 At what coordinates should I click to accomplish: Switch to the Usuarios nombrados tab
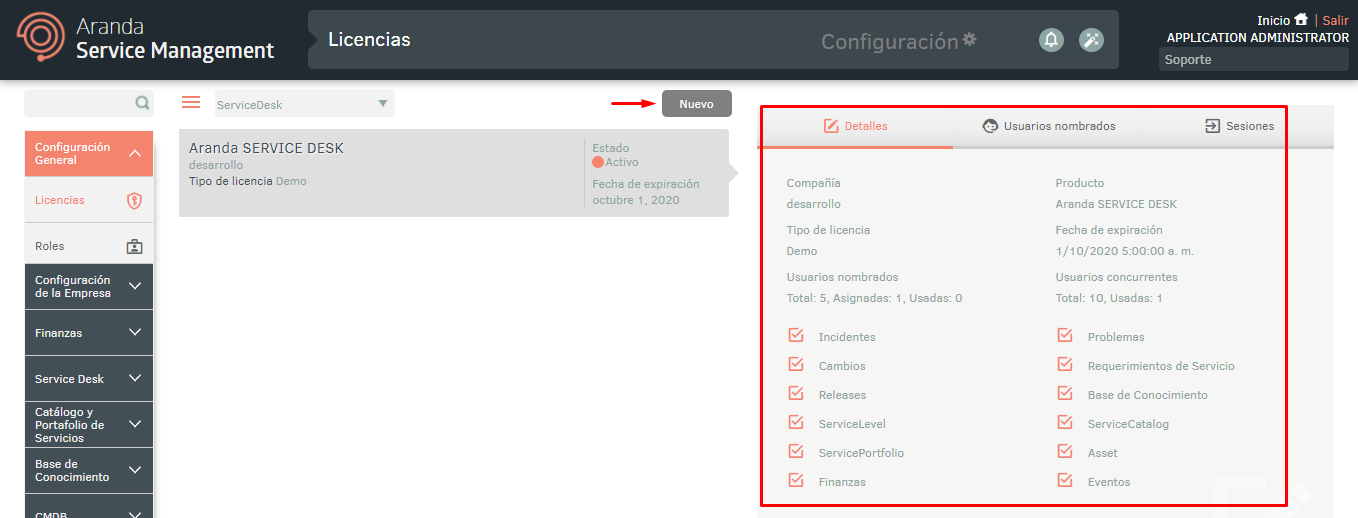(1049, 126)
